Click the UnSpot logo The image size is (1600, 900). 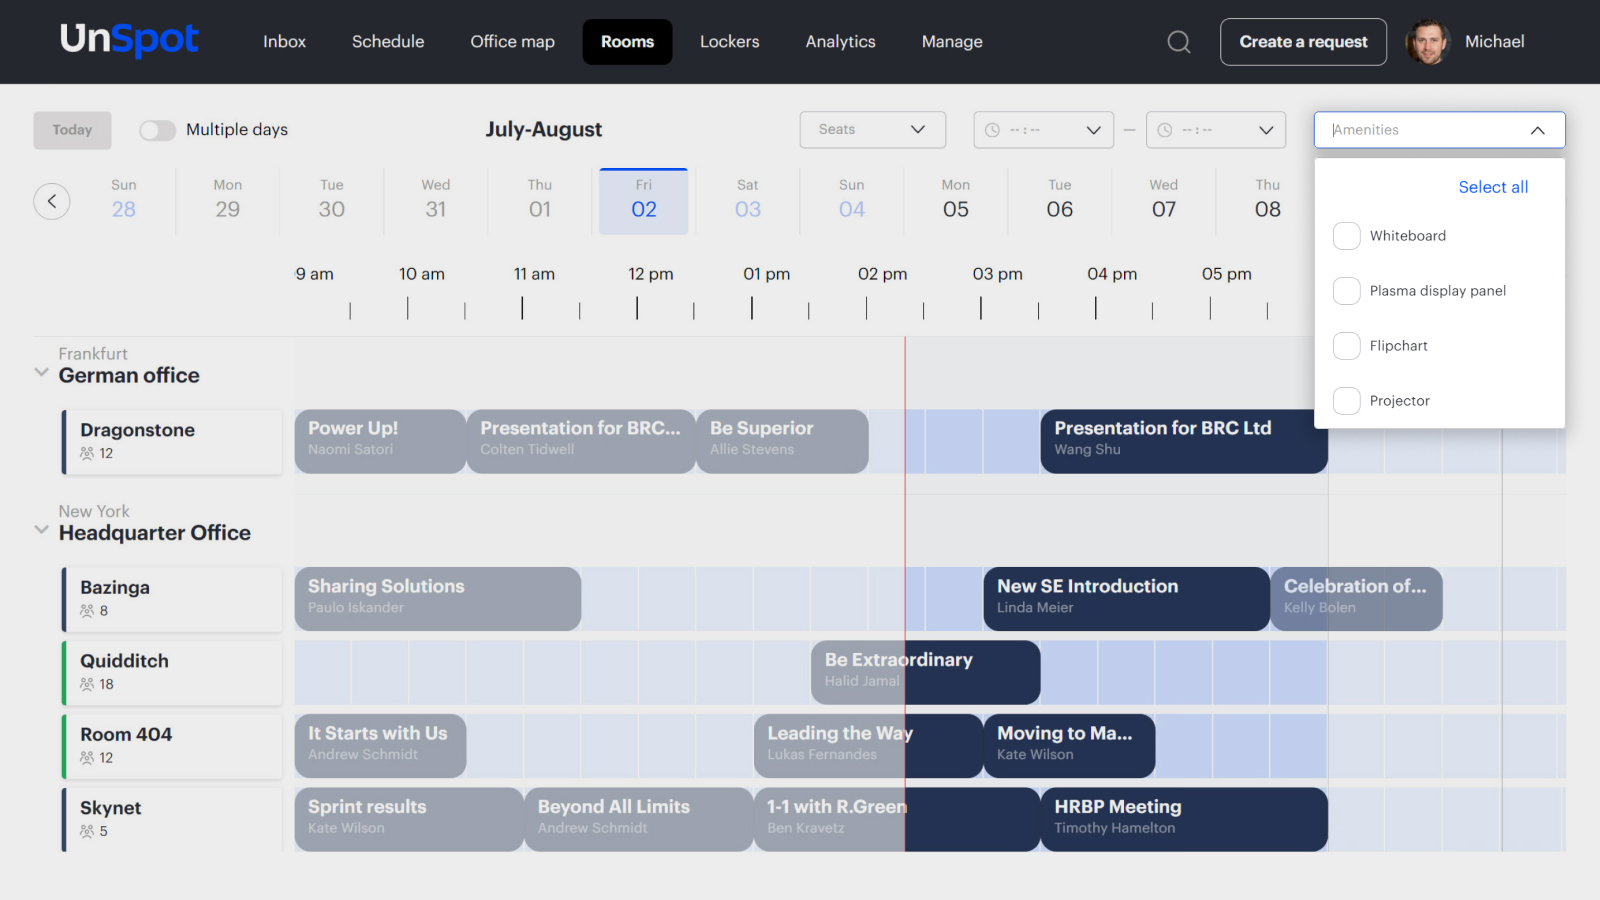point(129,40)
